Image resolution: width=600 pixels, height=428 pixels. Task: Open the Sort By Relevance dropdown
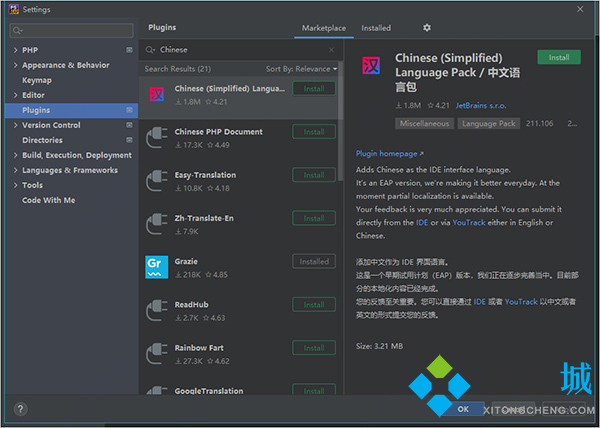click(302, 69)
